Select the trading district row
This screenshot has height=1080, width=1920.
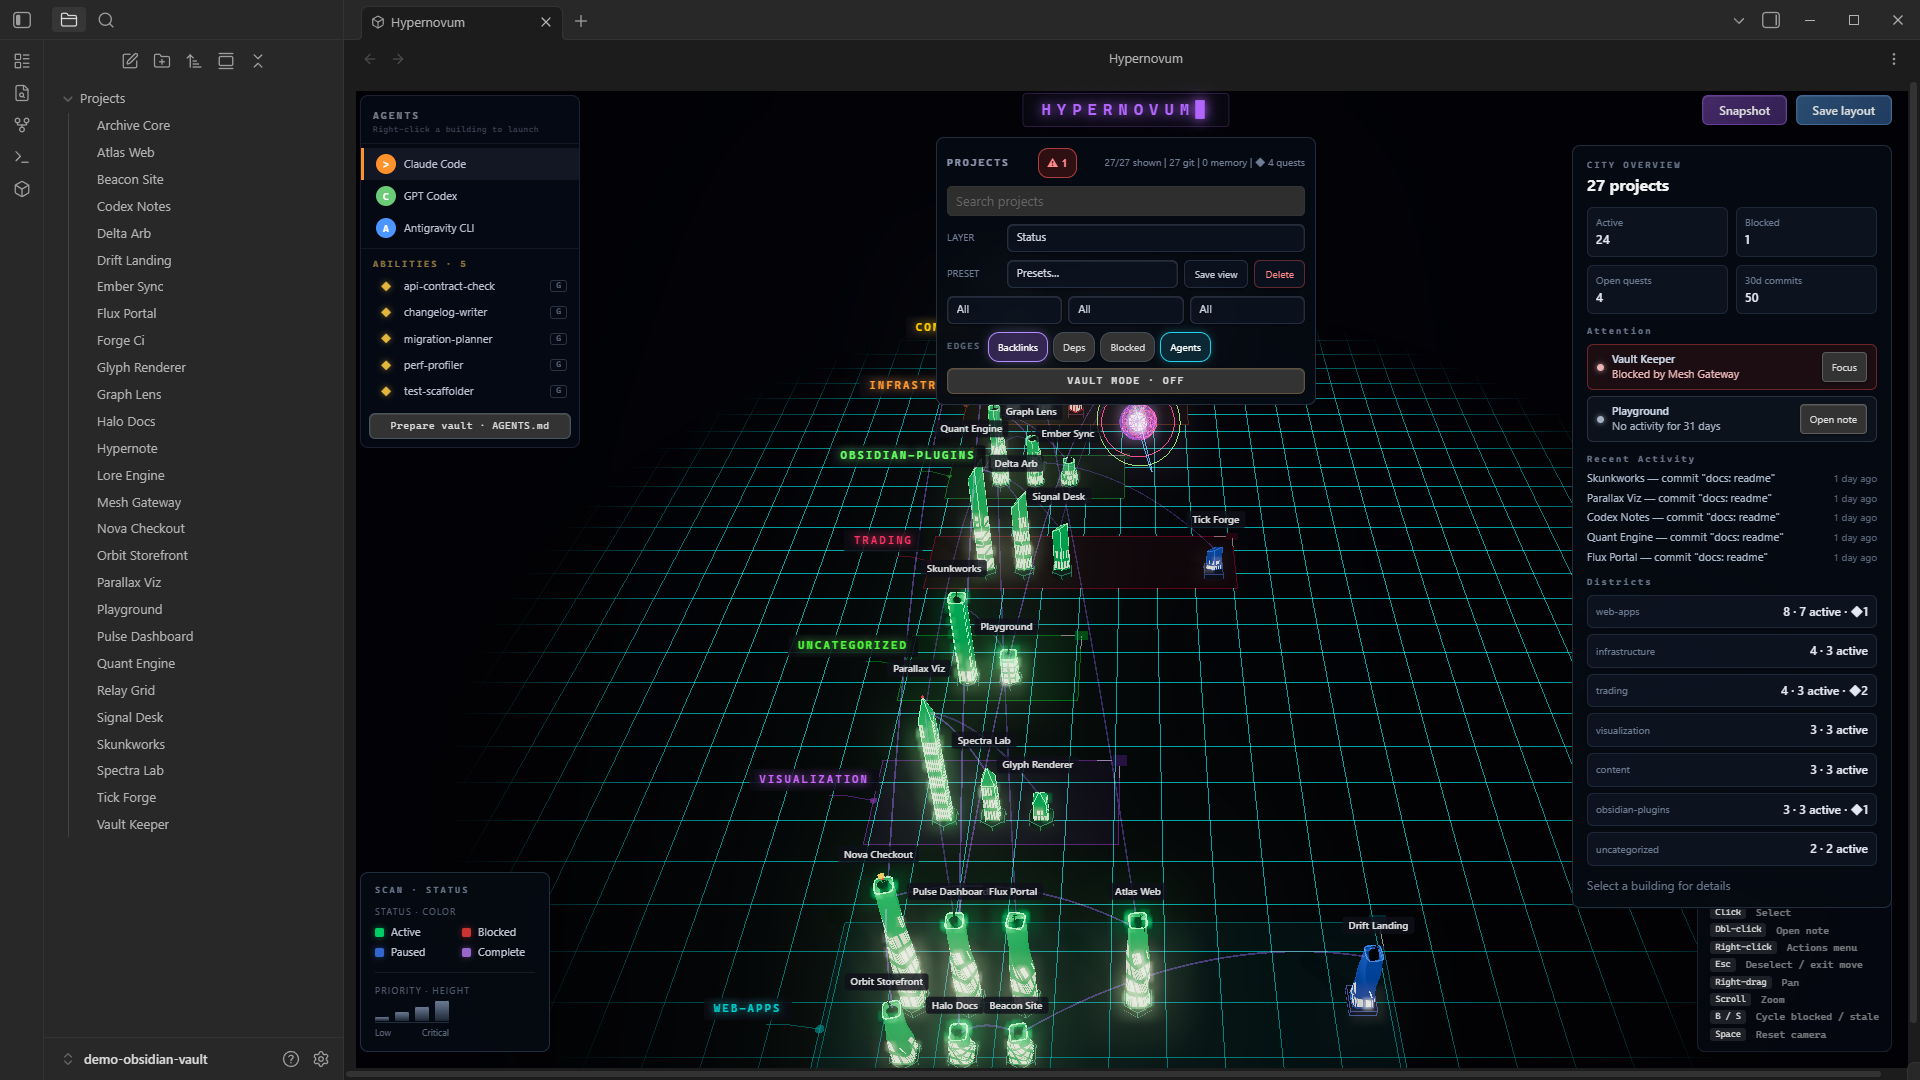pos(1731,691)
